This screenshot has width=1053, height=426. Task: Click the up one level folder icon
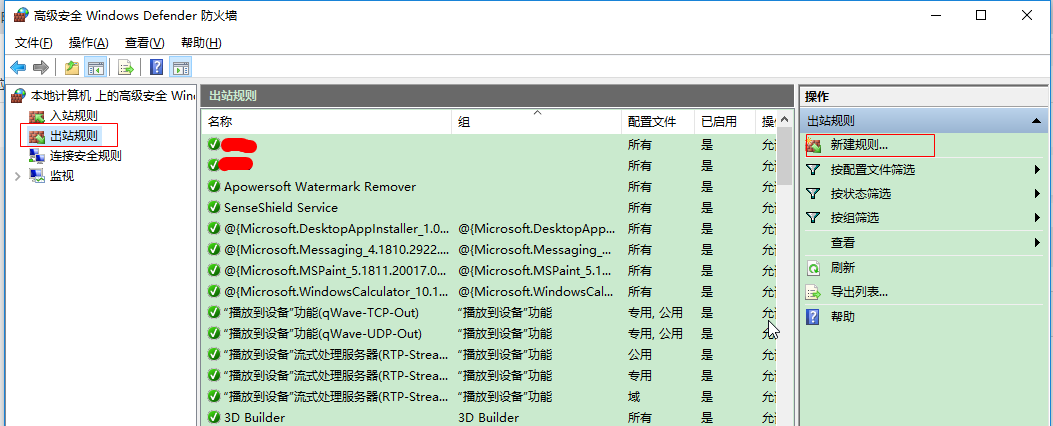72,67
